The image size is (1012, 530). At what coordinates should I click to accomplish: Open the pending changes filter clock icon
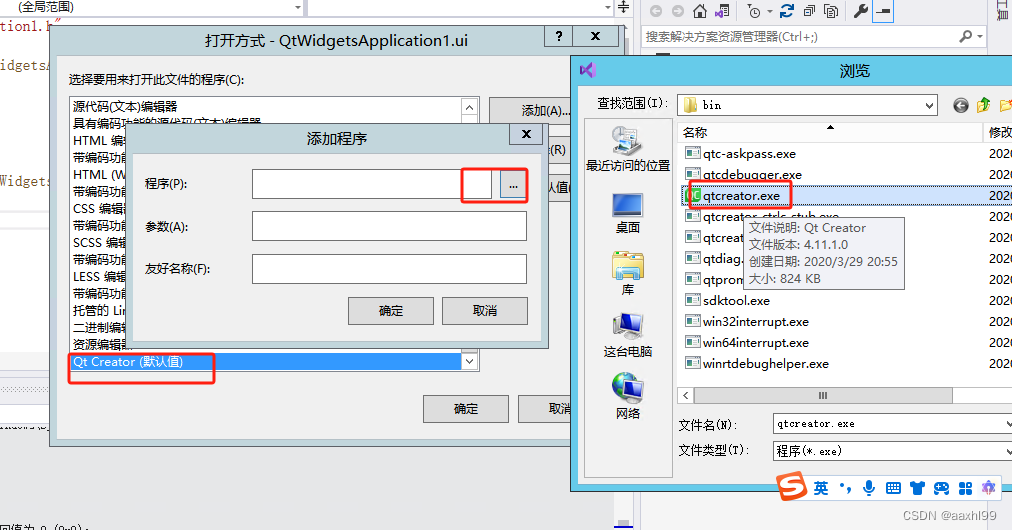tap(753, 11)
